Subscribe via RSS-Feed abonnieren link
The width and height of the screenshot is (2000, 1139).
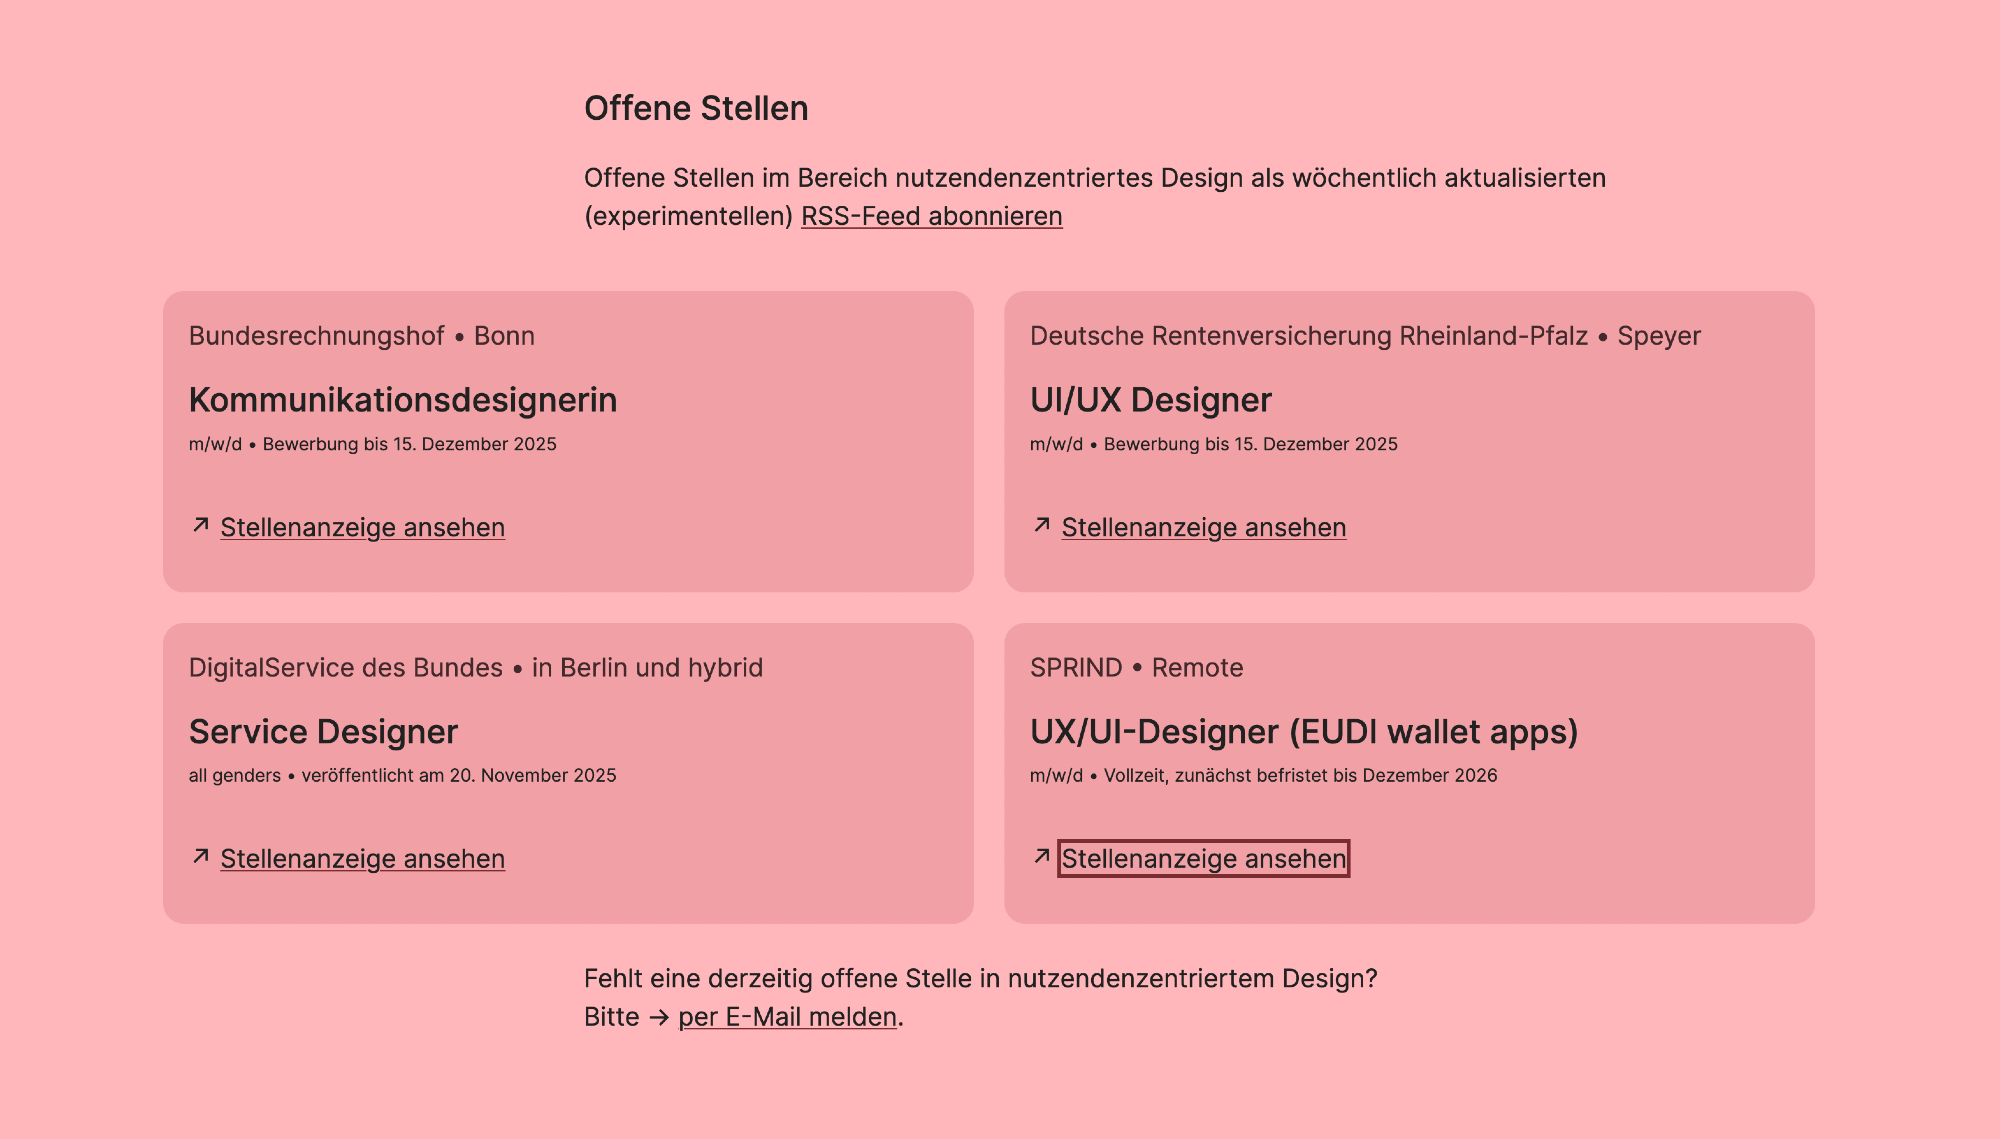(931, 216)
